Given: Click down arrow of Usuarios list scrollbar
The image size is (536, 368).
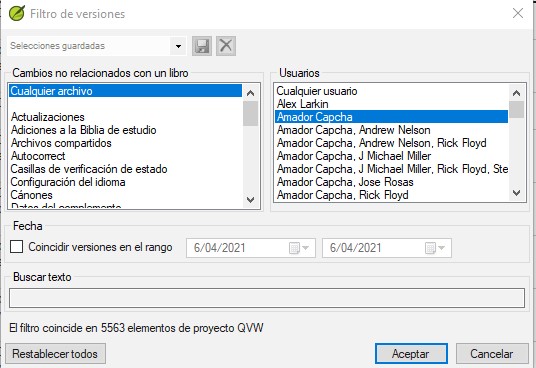Looking at the screenshot, I should (517, 193).
